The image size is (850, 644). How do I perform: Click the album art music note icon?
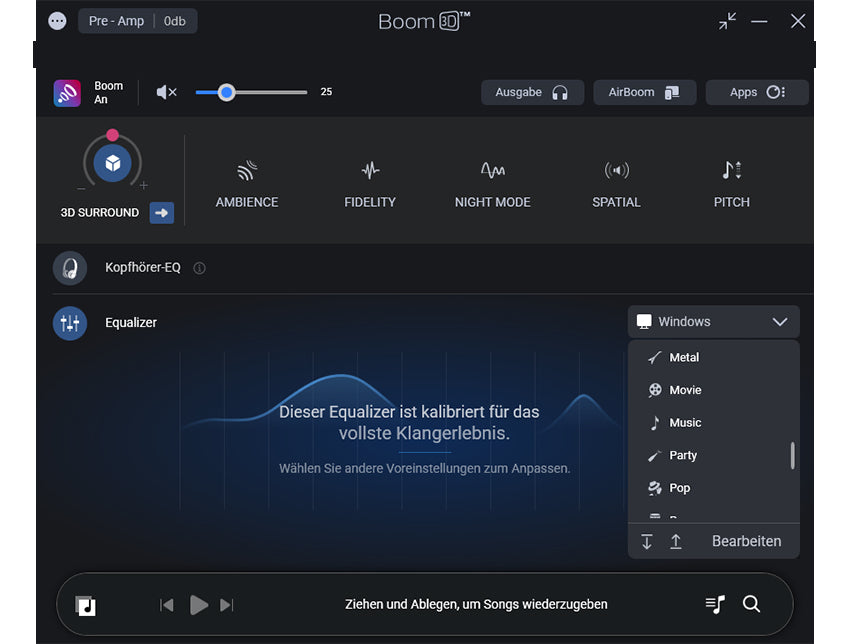[86, 605]
